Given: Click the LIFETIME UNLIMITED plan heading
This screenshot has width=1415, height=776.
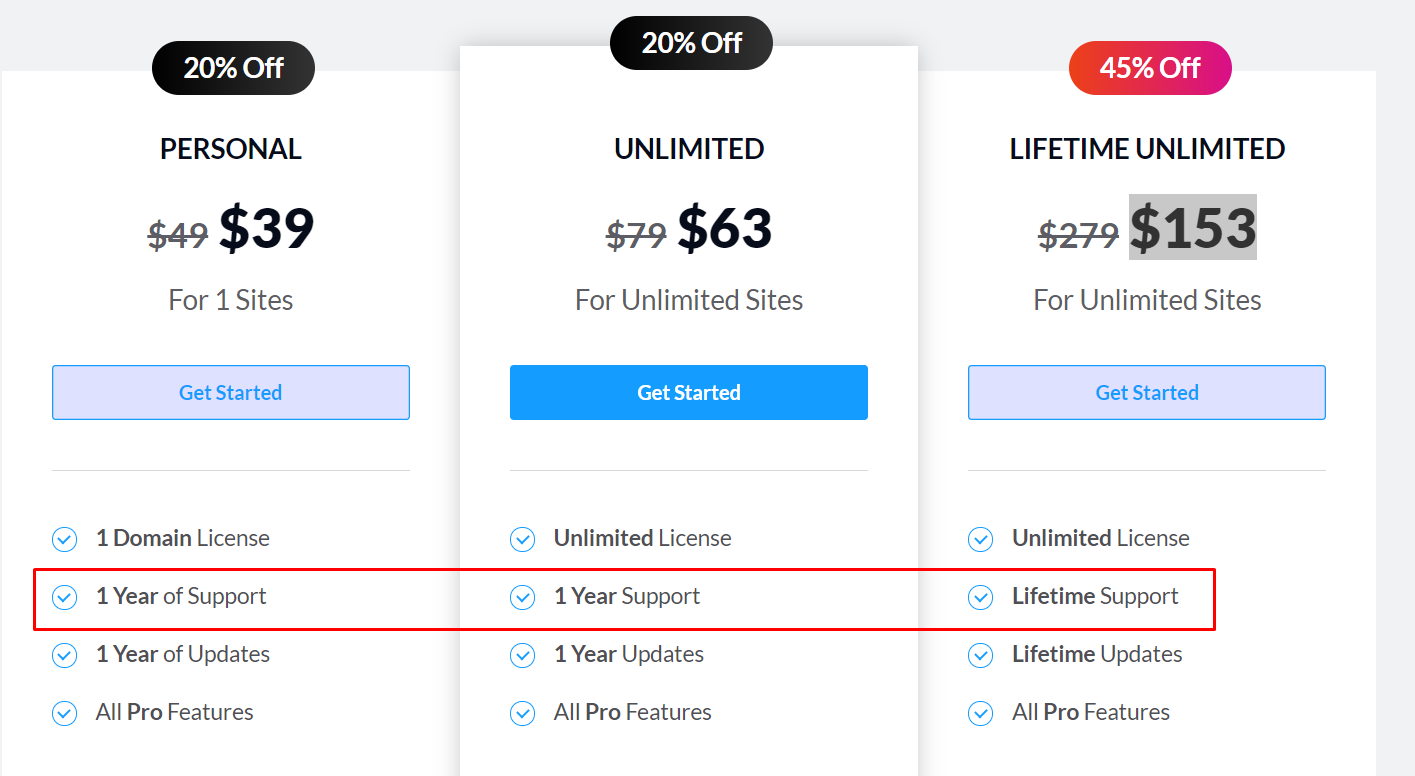Looking at the screenshot, I should (x=1147, y=149).
